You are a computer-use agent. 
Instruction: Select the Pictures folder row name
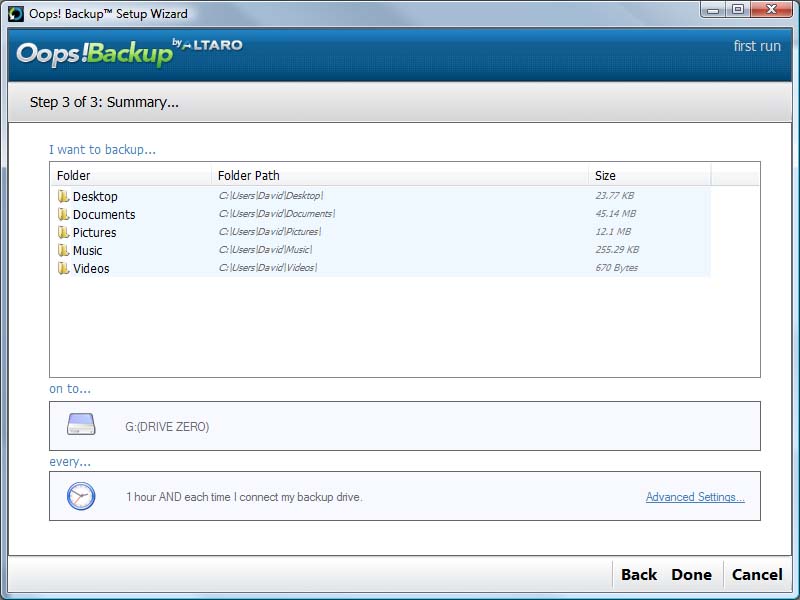(94, 232)
